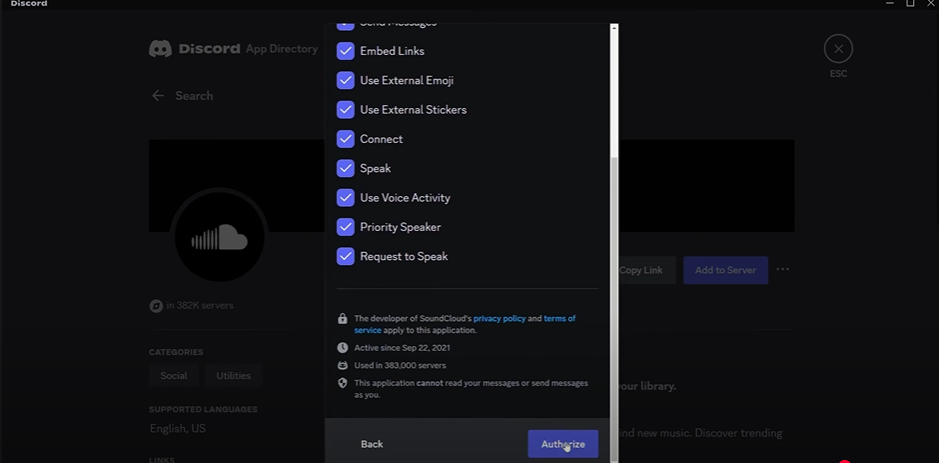Click the lock icon beside developer notice
The image size is (939, 463).
[343, 319]
